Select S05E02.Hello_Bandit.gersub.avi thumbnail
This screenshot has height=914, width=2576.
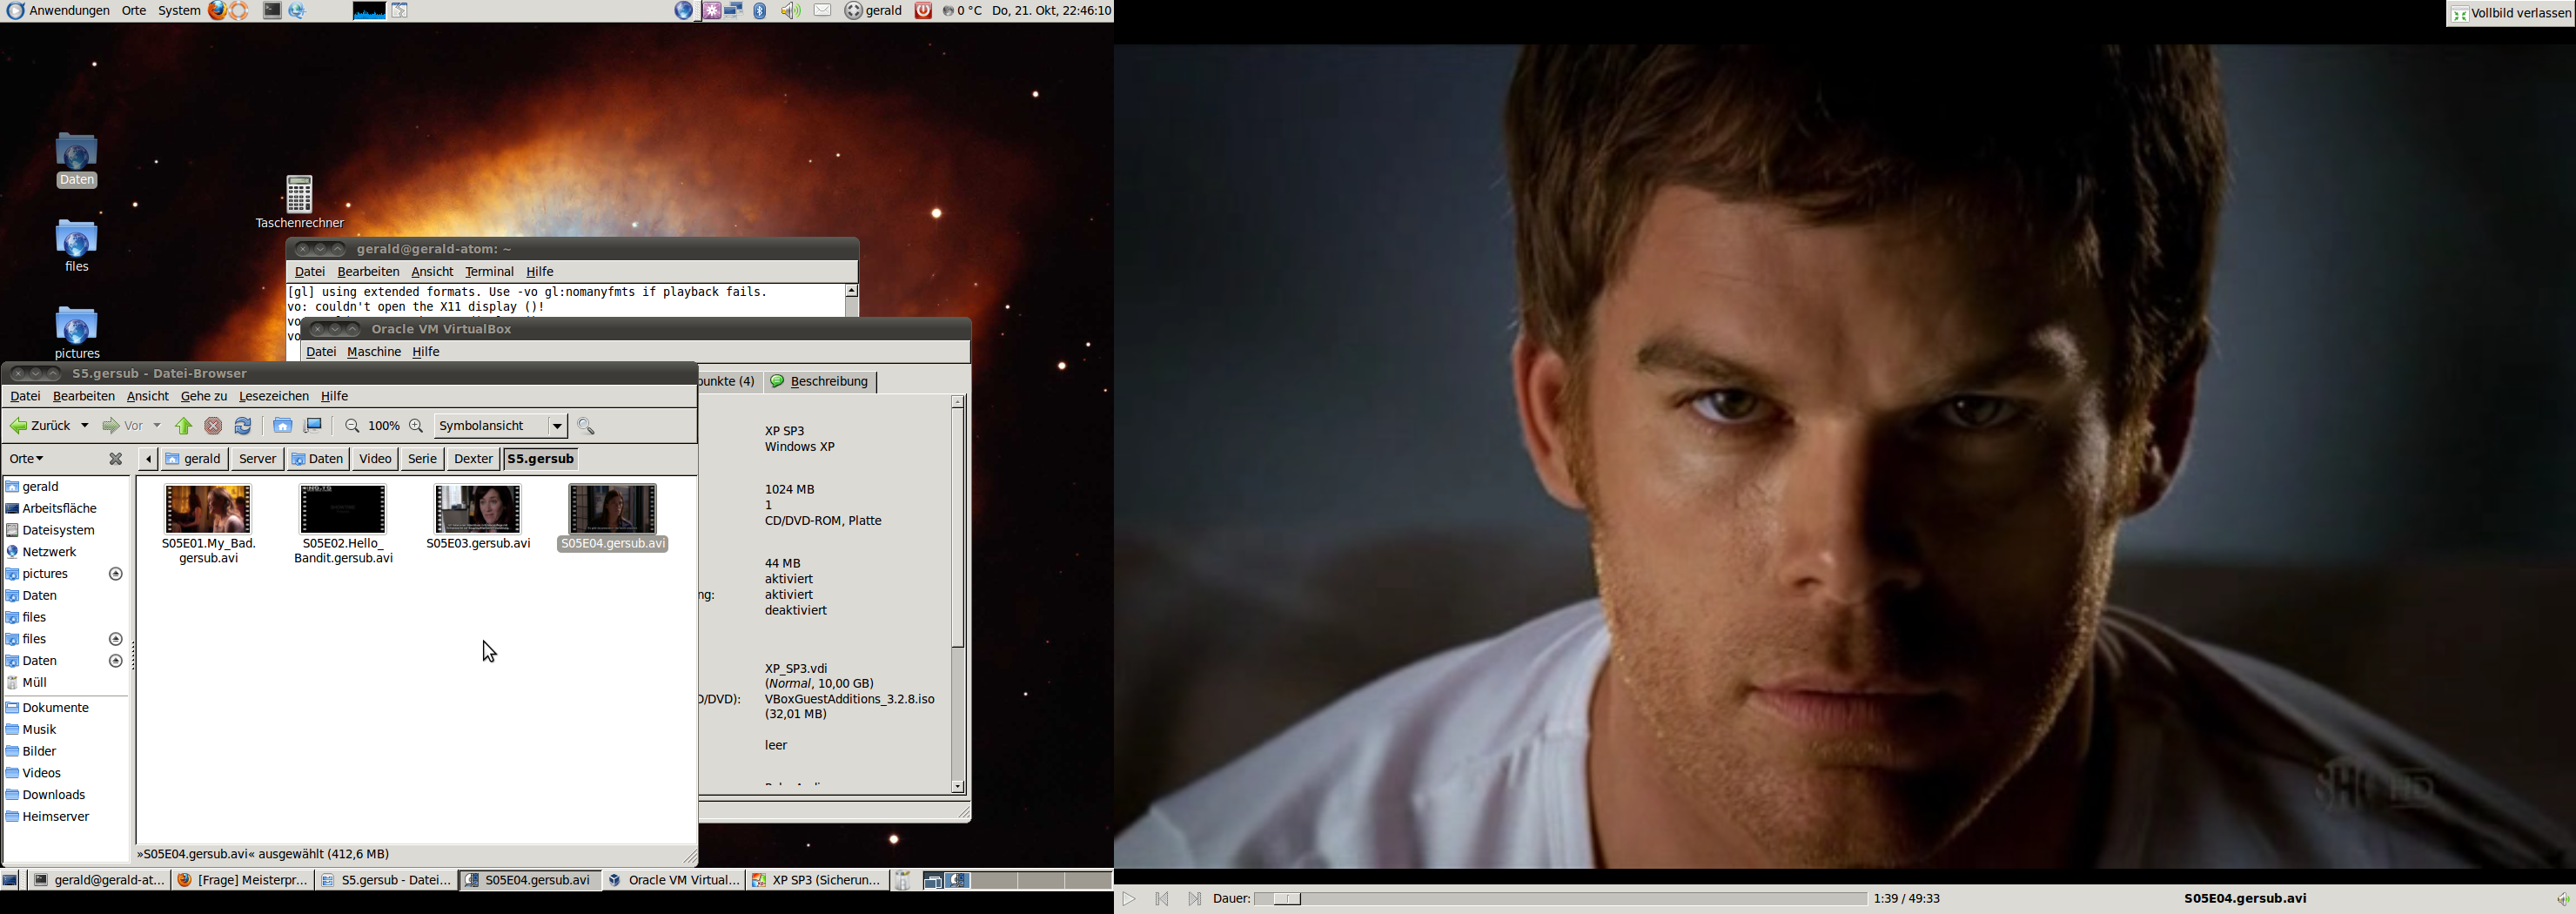coord(343,509)
